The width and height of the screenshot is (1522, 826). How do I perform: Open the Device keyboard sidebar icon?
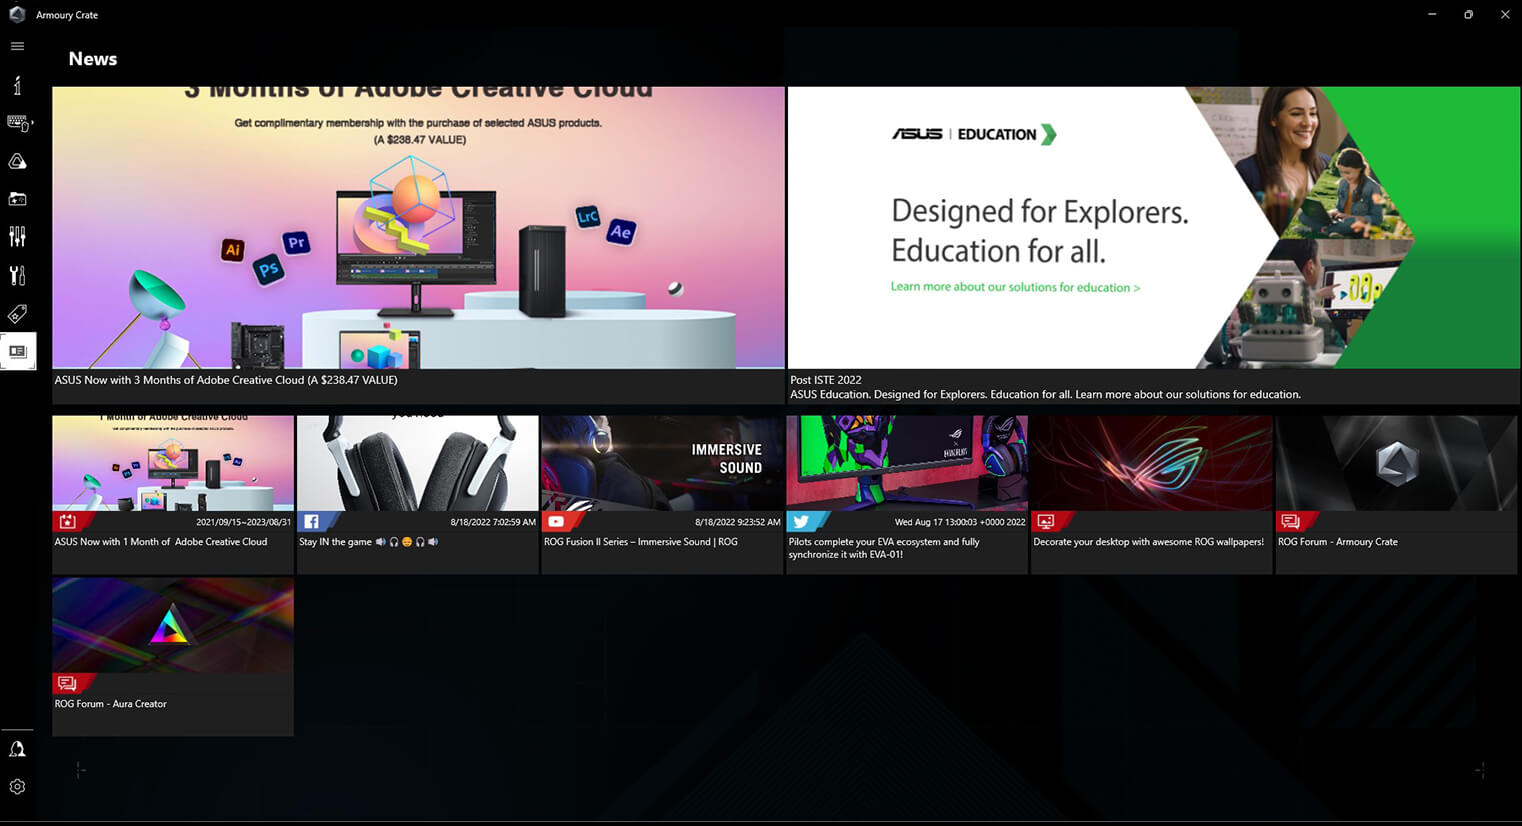[18, 123]
